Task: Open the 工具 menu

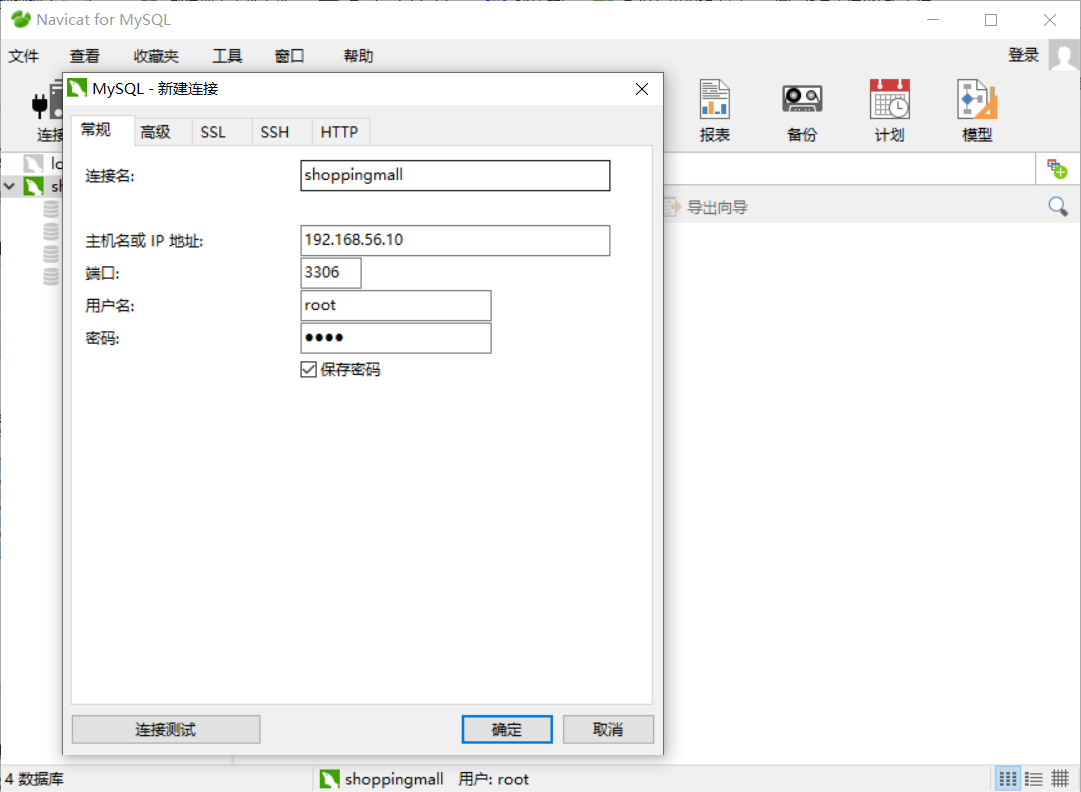Action: 227,56
